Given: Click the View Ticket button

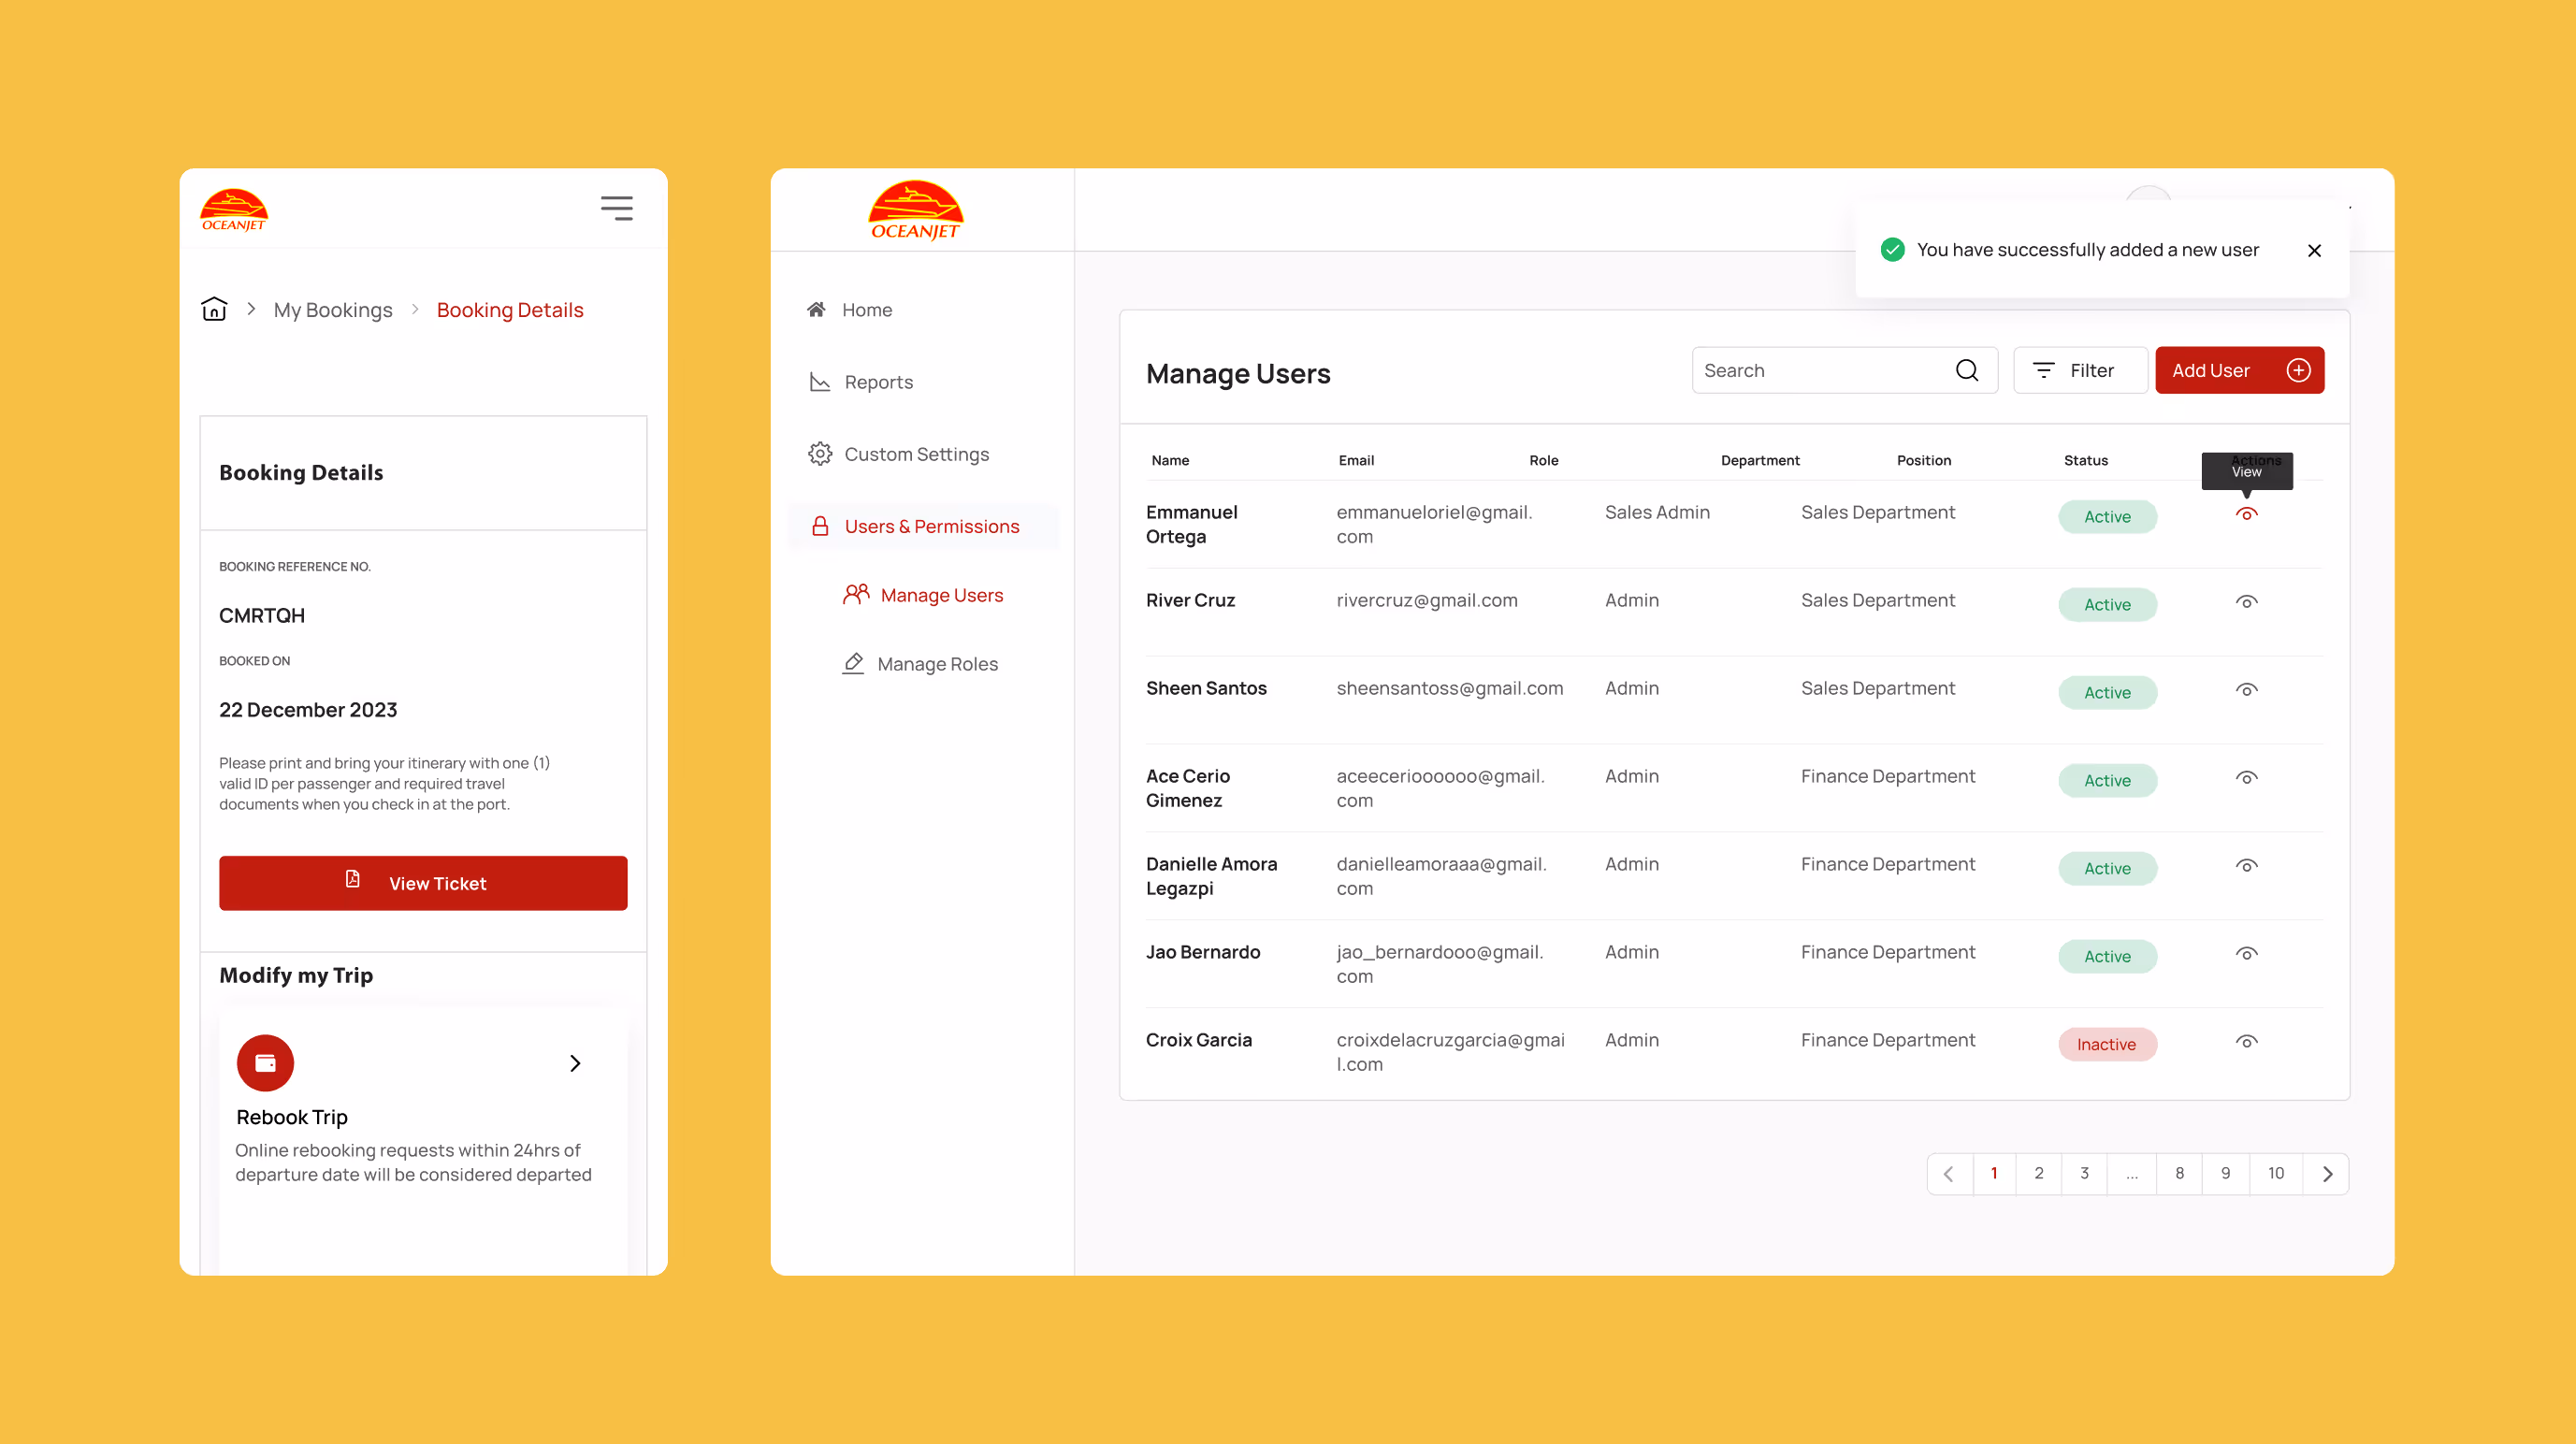Looking at the screenshot, I should [422, 883].
